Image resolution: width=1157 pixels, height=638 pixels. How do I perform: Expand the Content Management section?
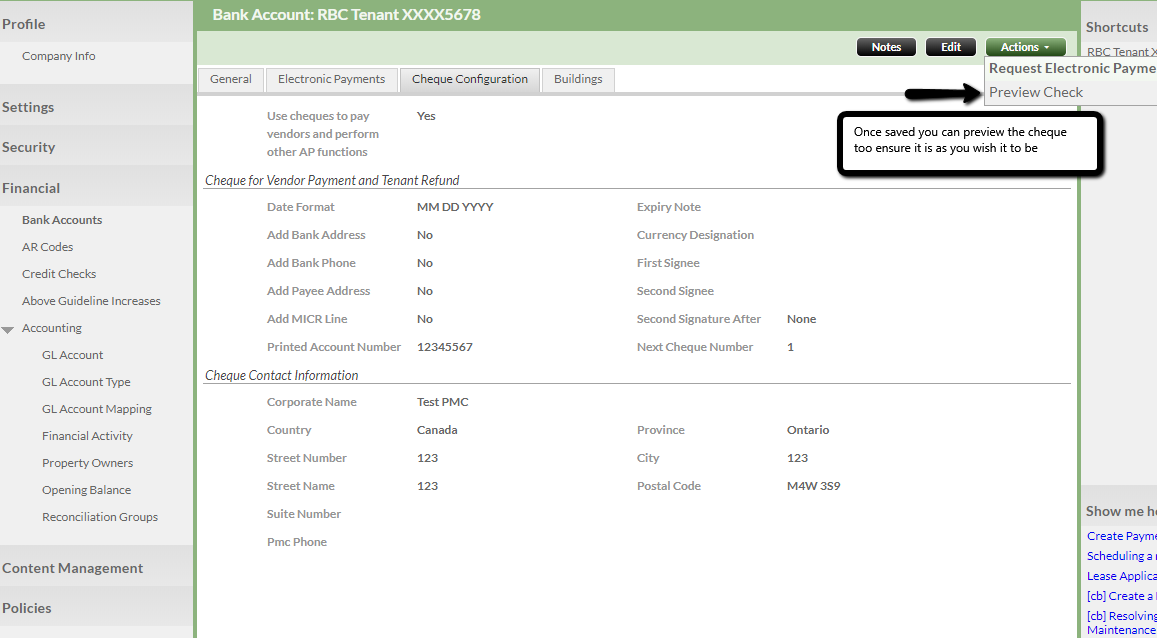[72, 568]
